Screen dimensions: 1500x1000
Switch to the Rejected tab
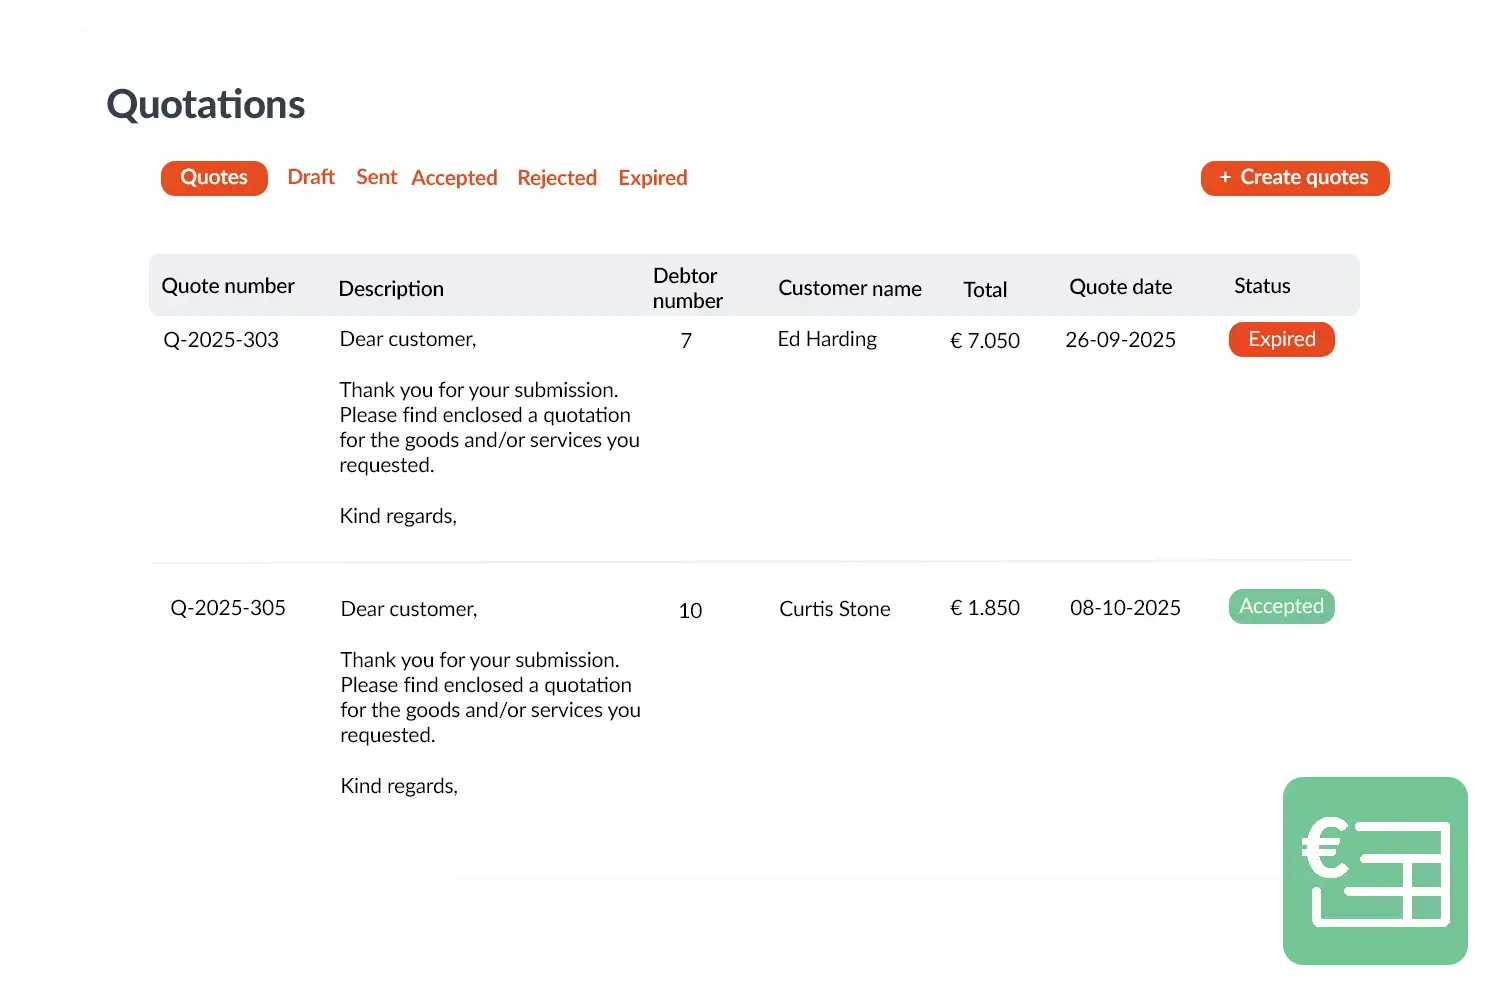tap(557, 178)
